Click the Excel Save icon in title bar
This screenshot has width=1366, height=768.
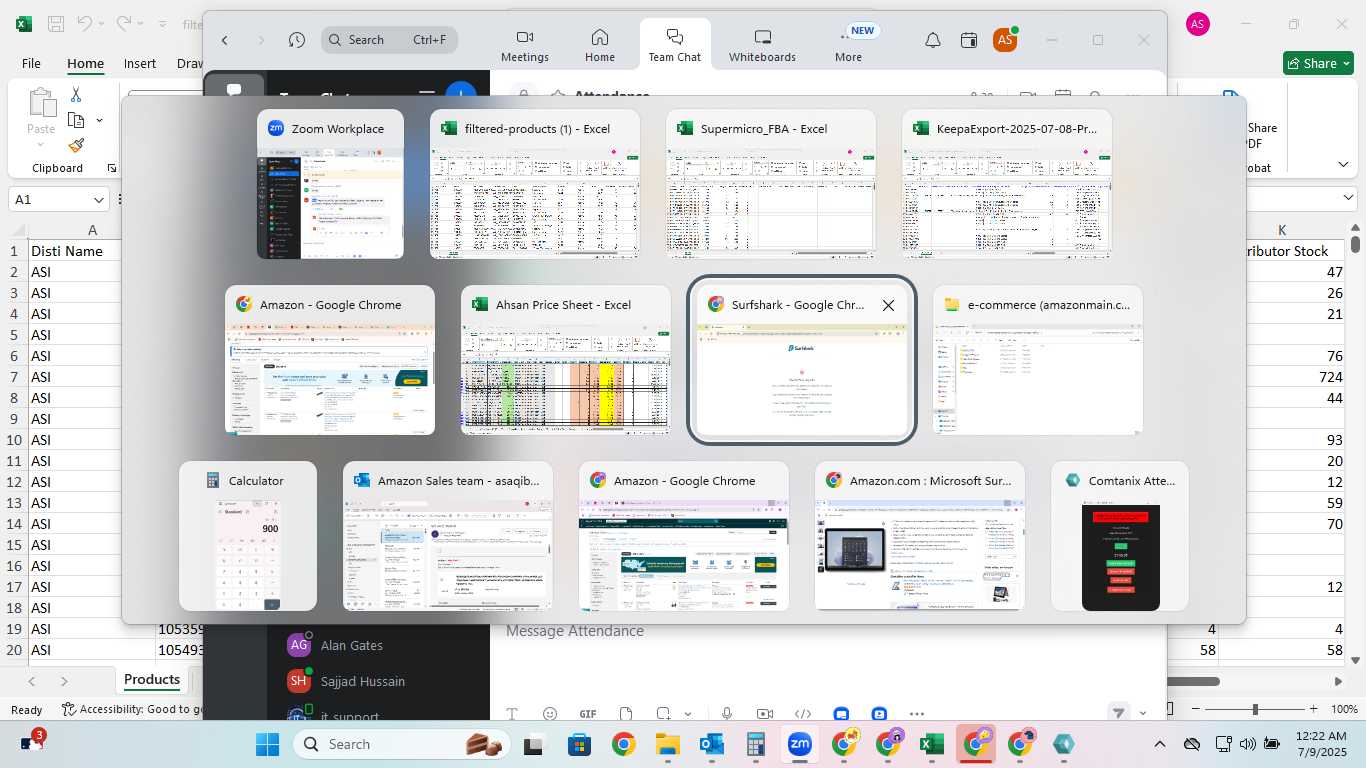[56, 23]
